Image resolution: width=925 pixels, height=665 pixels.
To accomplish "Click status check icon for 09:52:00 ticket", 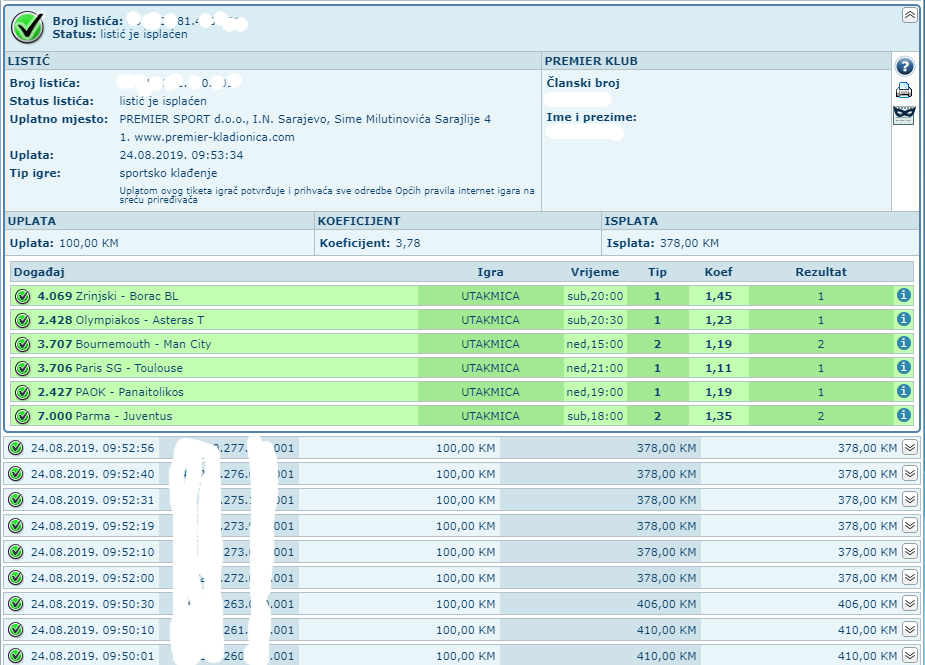I will pos(16,578).
